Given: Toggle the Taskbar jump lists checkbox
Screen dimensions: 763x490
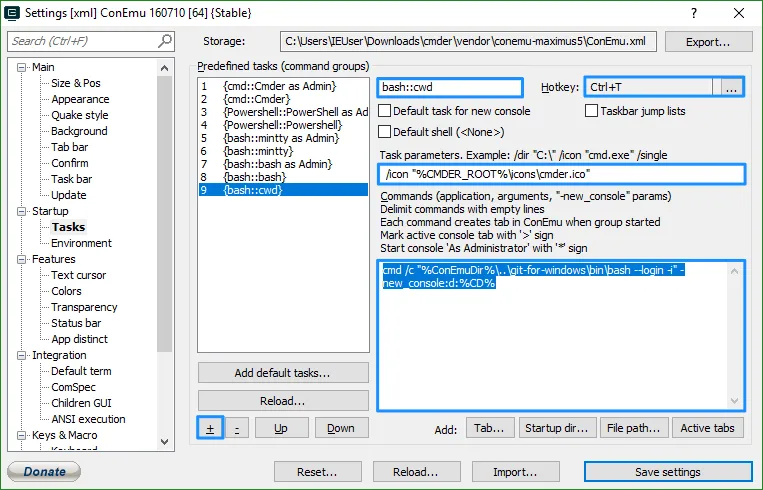Looking at the screenshot, I should point(592,111).
